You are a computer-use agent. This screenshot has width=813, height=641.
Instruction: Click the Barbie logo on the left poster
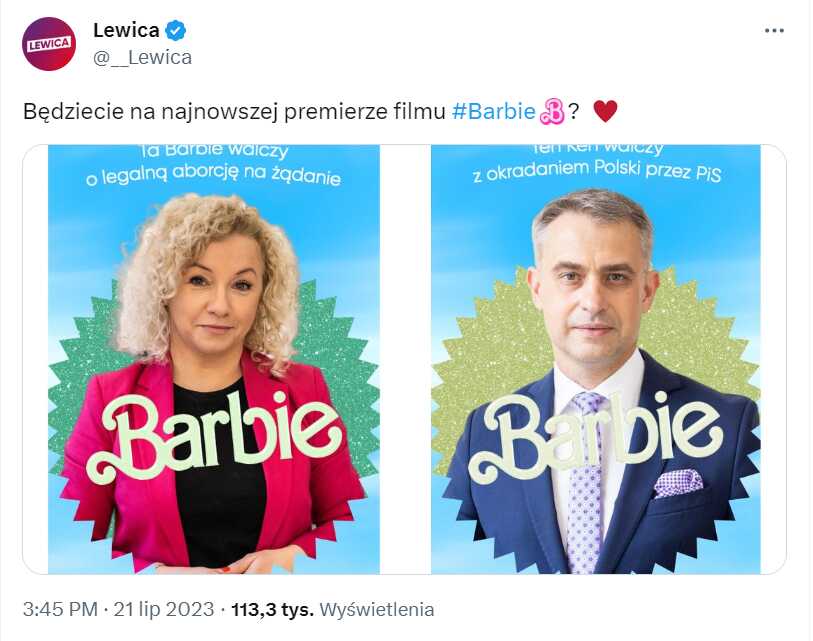(214, 436)
